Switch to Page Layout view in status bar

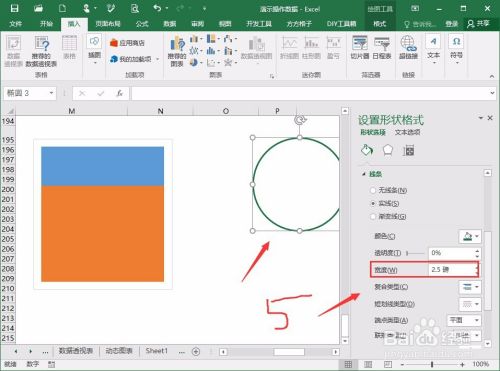pyautogui.click(x=368, y=364)
